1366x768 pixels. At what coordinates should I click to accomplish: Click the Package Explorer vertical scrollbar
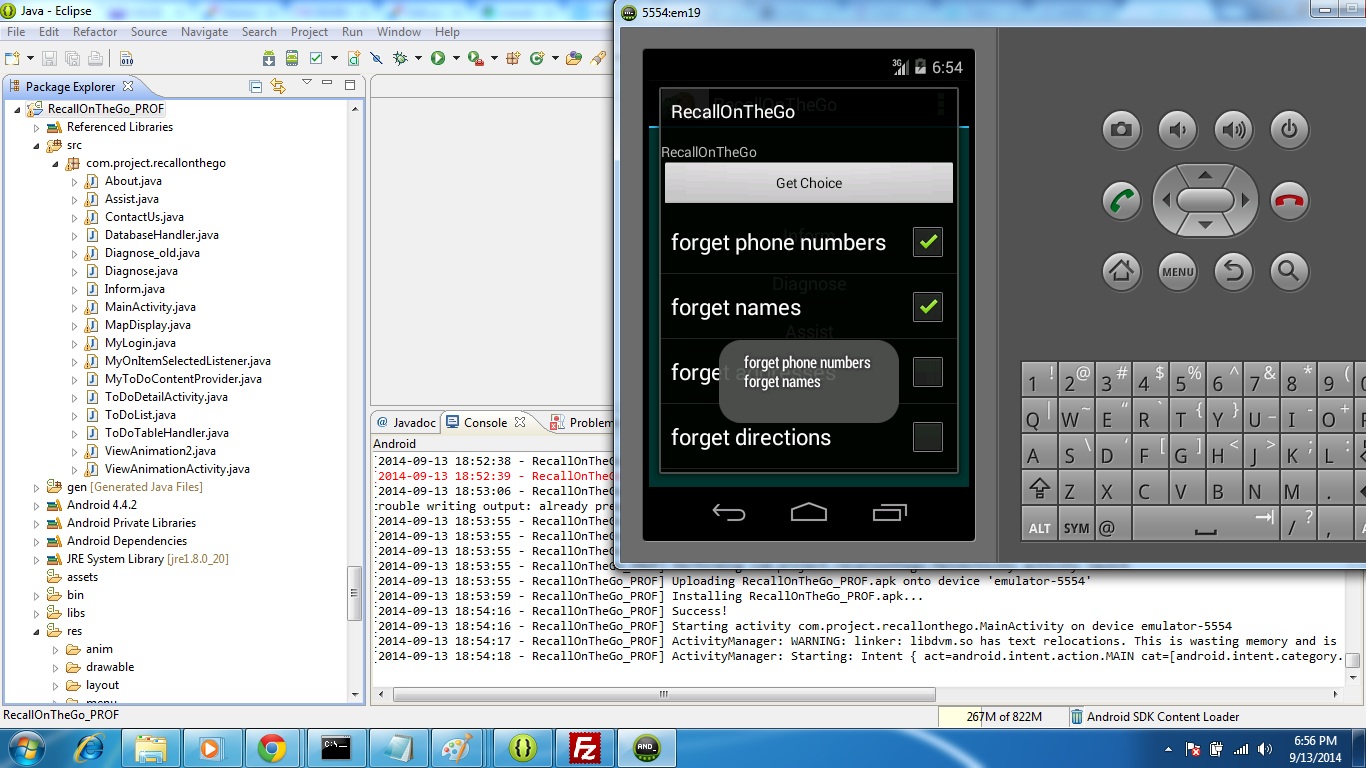[x=354, y=593]
